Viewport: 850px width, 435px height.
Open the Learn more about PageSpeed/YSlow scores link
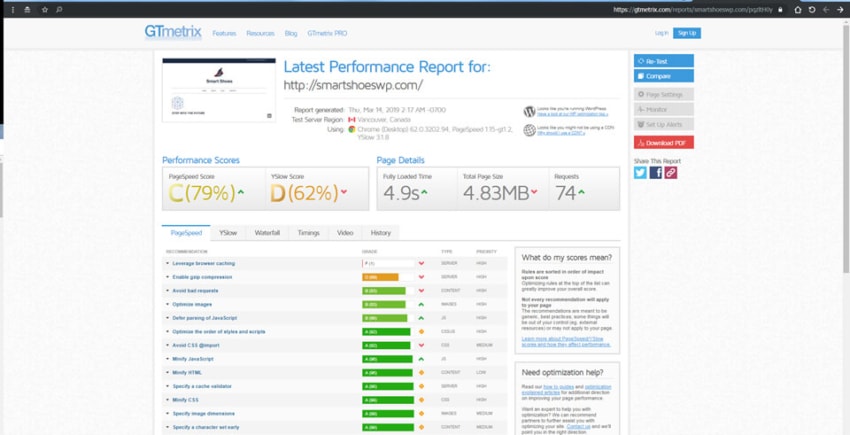click(x=566, y=341)
